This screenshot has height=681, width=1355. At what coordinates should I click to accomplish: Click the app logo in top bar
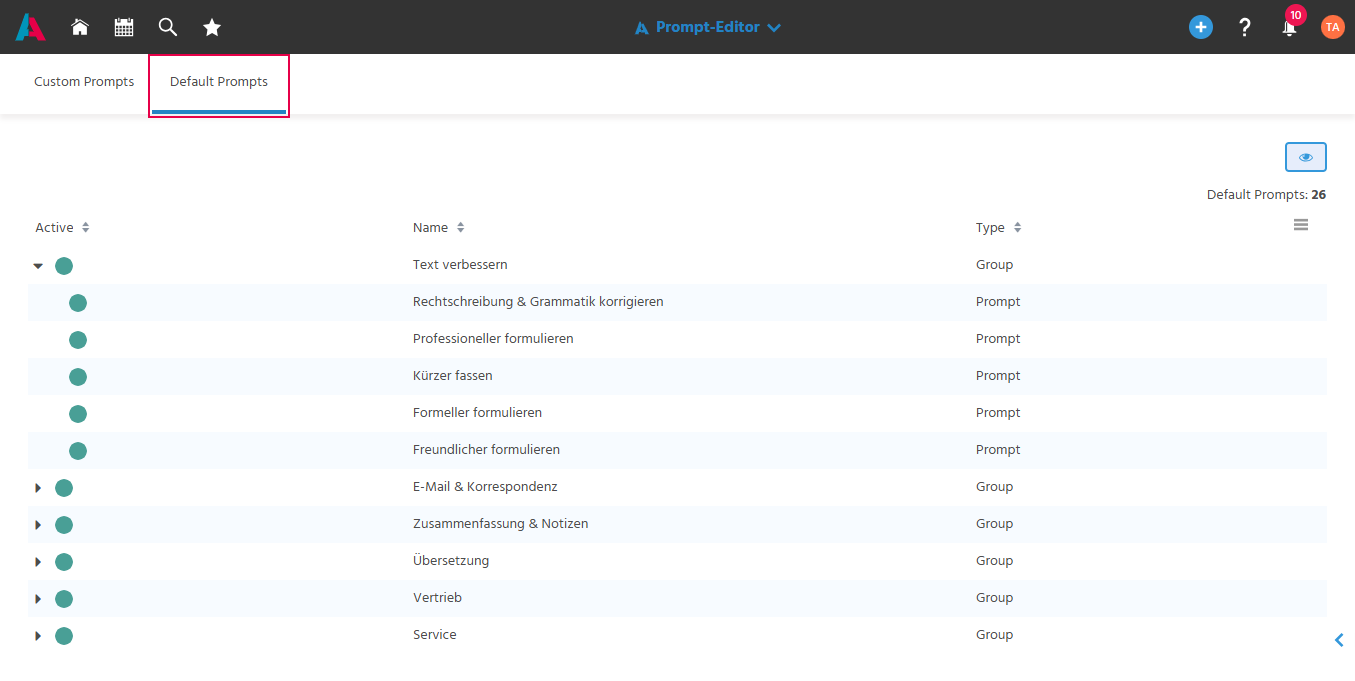point(30,27)
